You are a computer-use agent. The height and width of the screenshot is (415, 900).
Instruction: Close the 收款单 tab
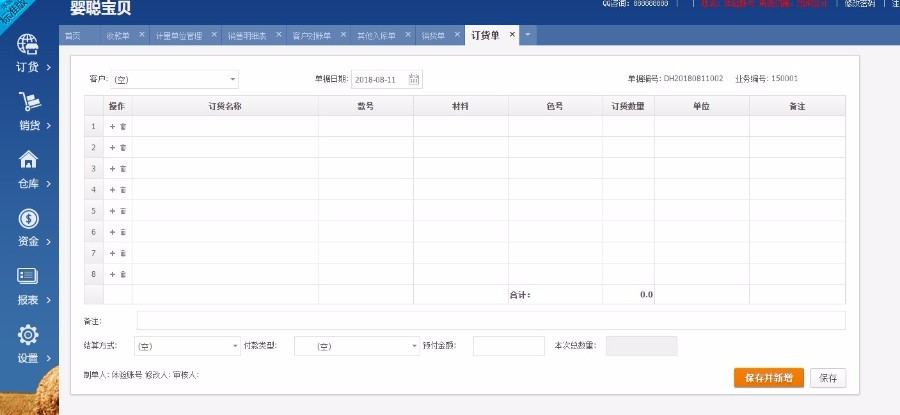coord(142,34)
